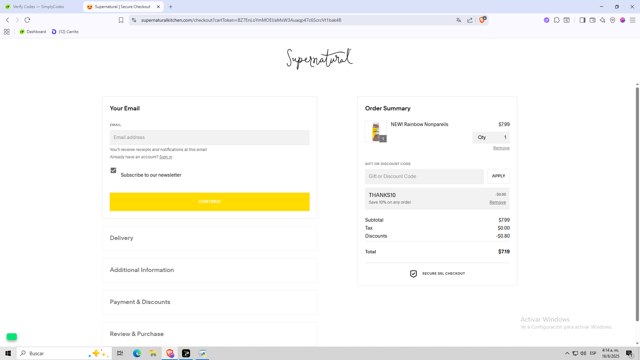Toggle Subscribe to our newsletter checkbox
The width and height of the screenshot is (640, 360).
[113, 170]
